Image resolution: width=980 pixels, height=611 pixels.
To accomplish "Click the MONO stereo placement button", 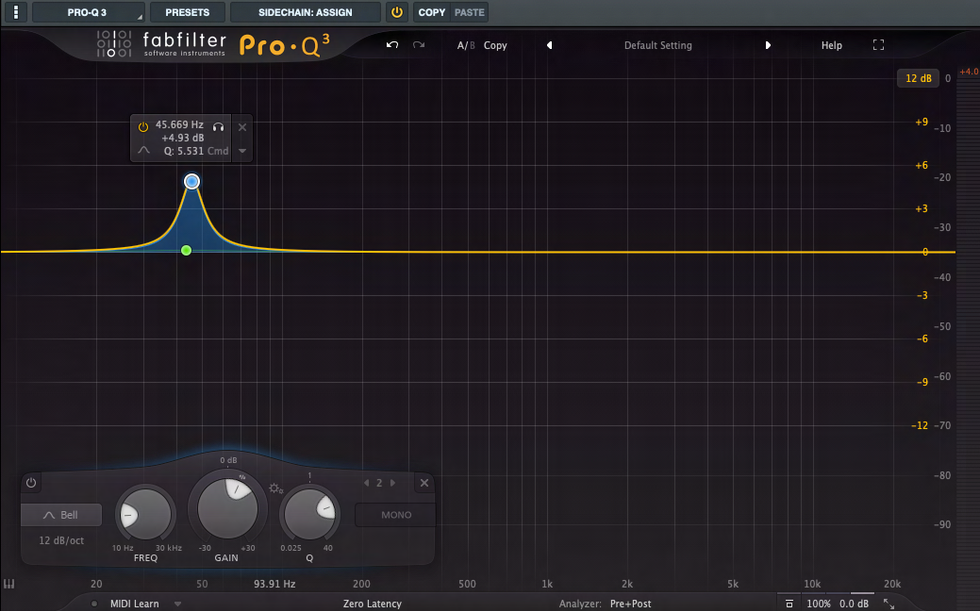I will point(396,515).
